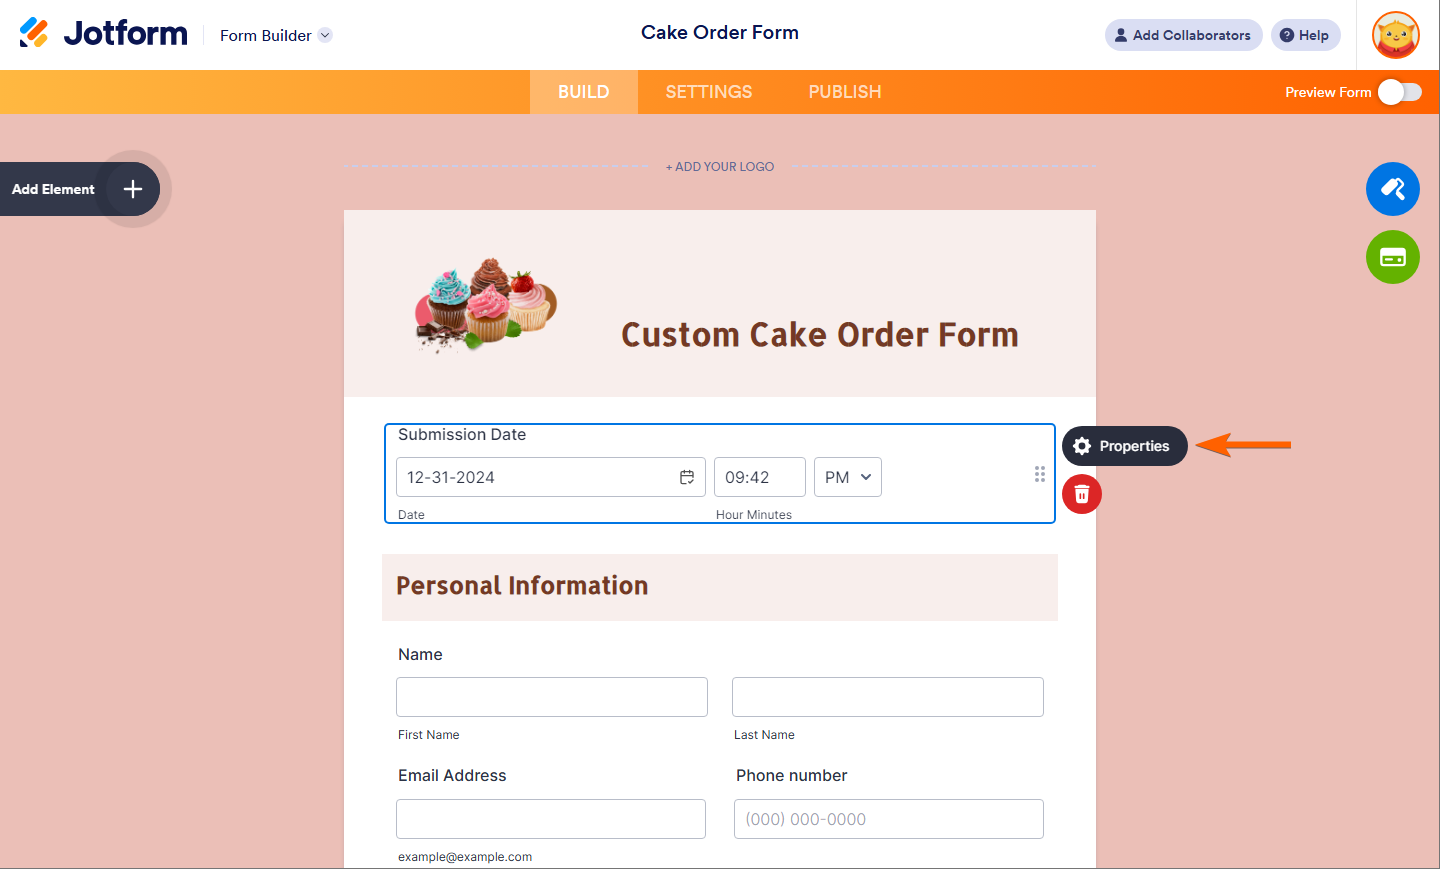Click the Jotform logo
The width and height of the screenshot is (1440, 869).
tap(104, 34)
